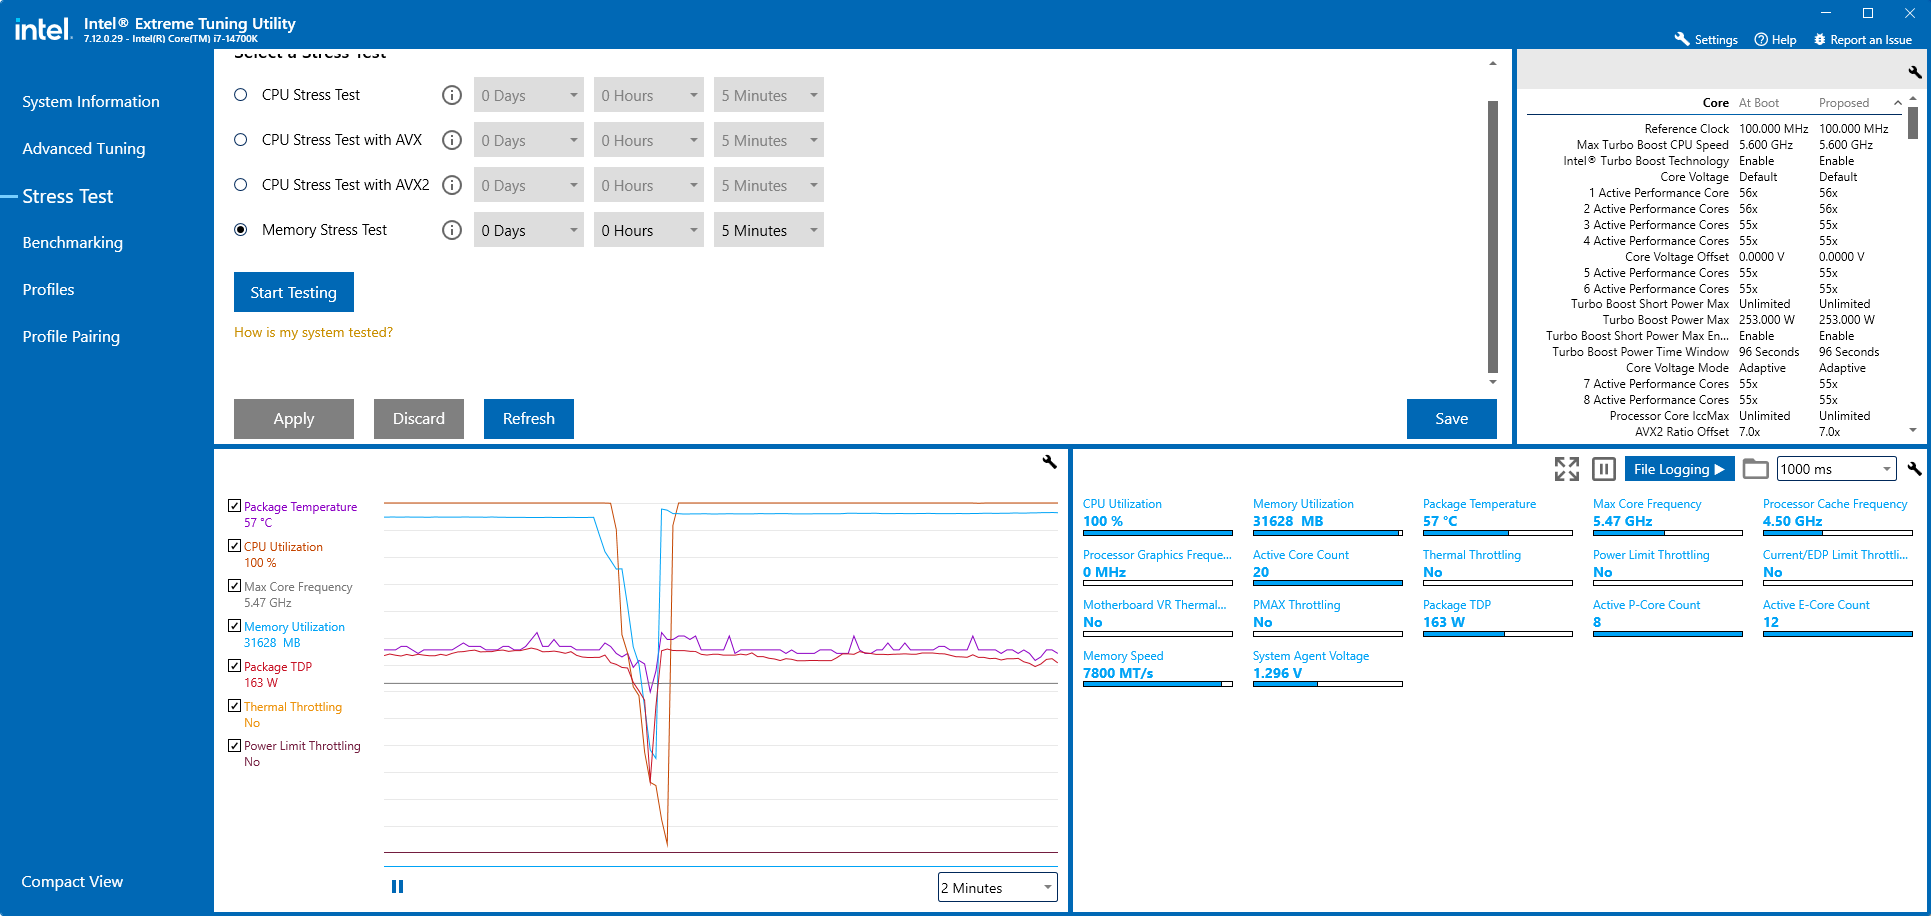The height and width of the screenshot is (916, 1931).
Task: Open info for CPU Stress Test with AVX
Action: (452, 140)
